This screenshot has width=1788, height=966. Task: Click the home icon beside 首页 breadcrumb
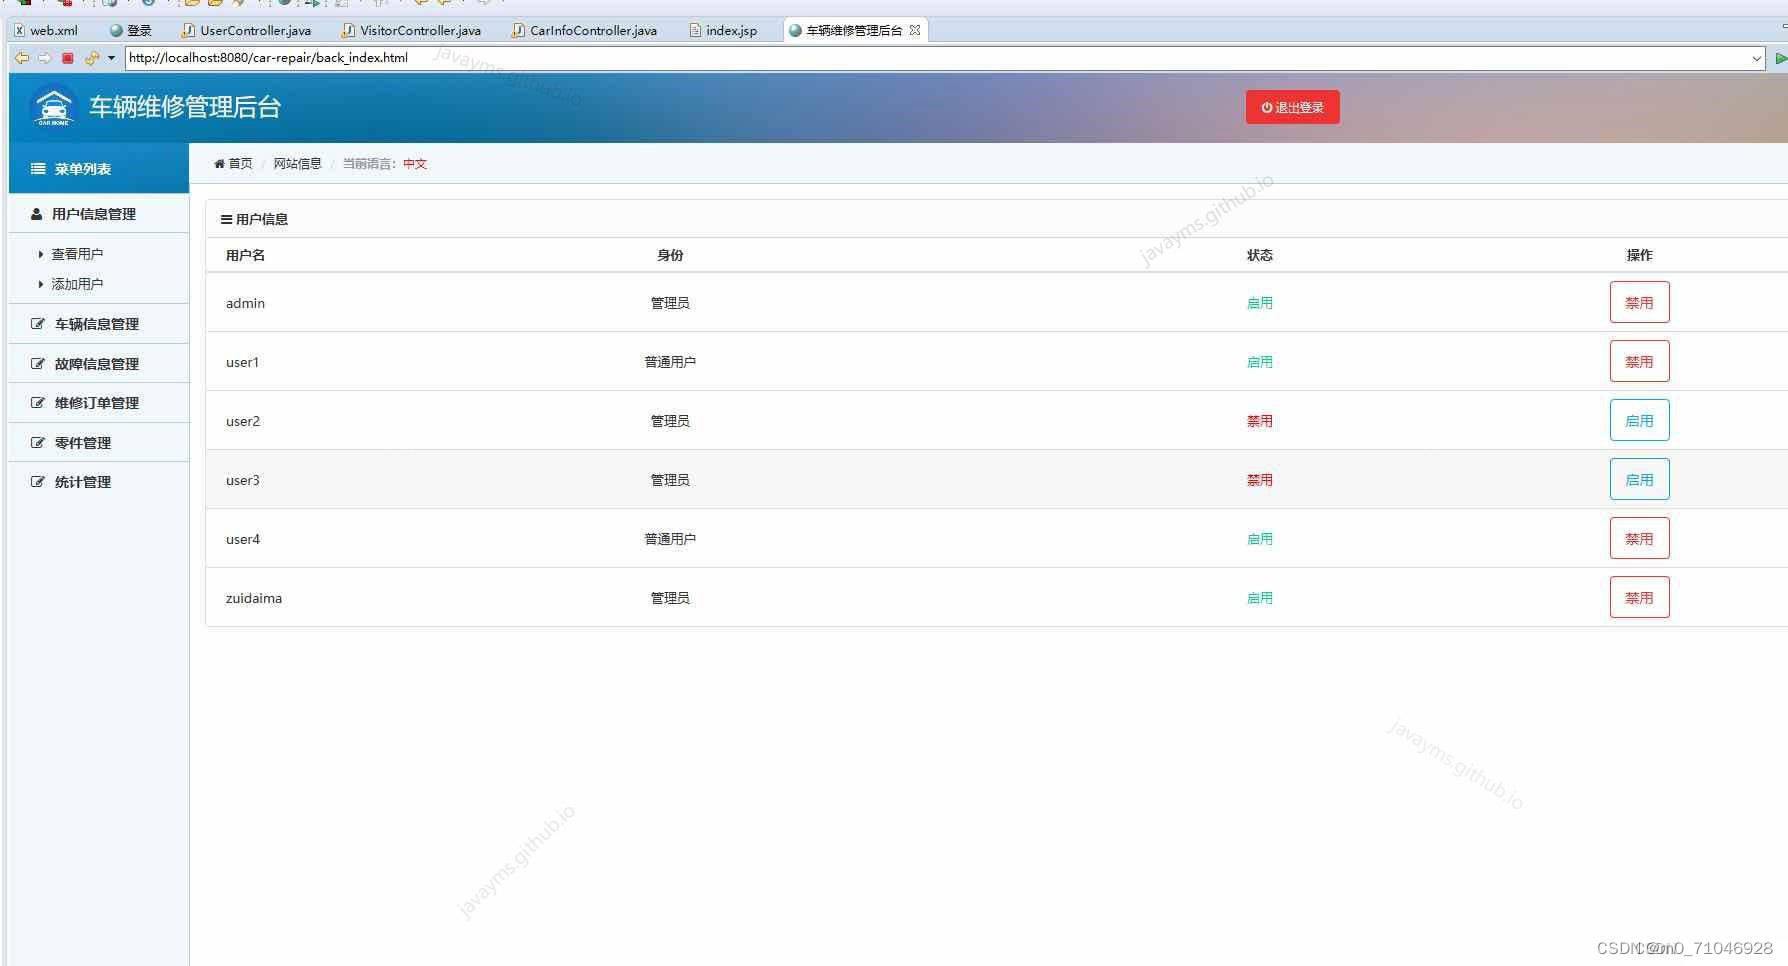(219, 164)
